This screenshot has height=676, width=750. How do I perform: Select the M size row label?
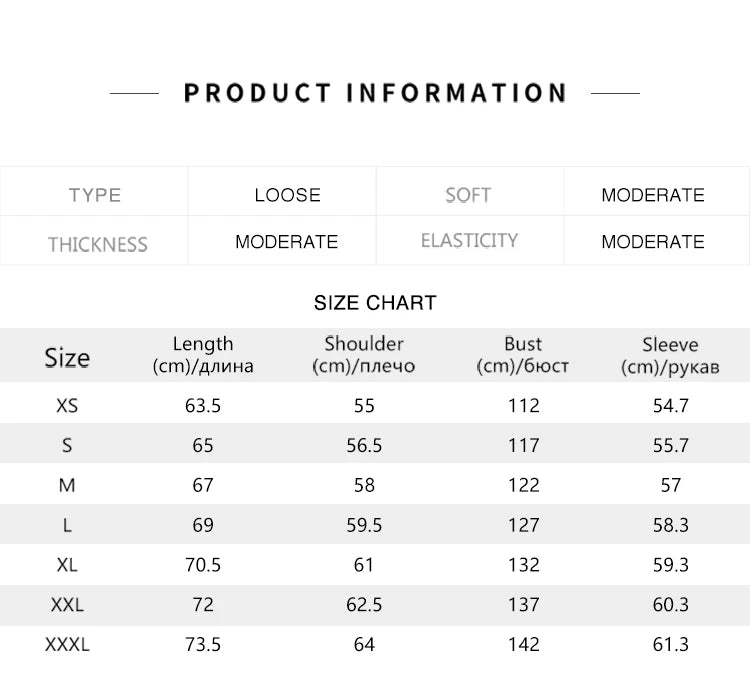[67, 485]
